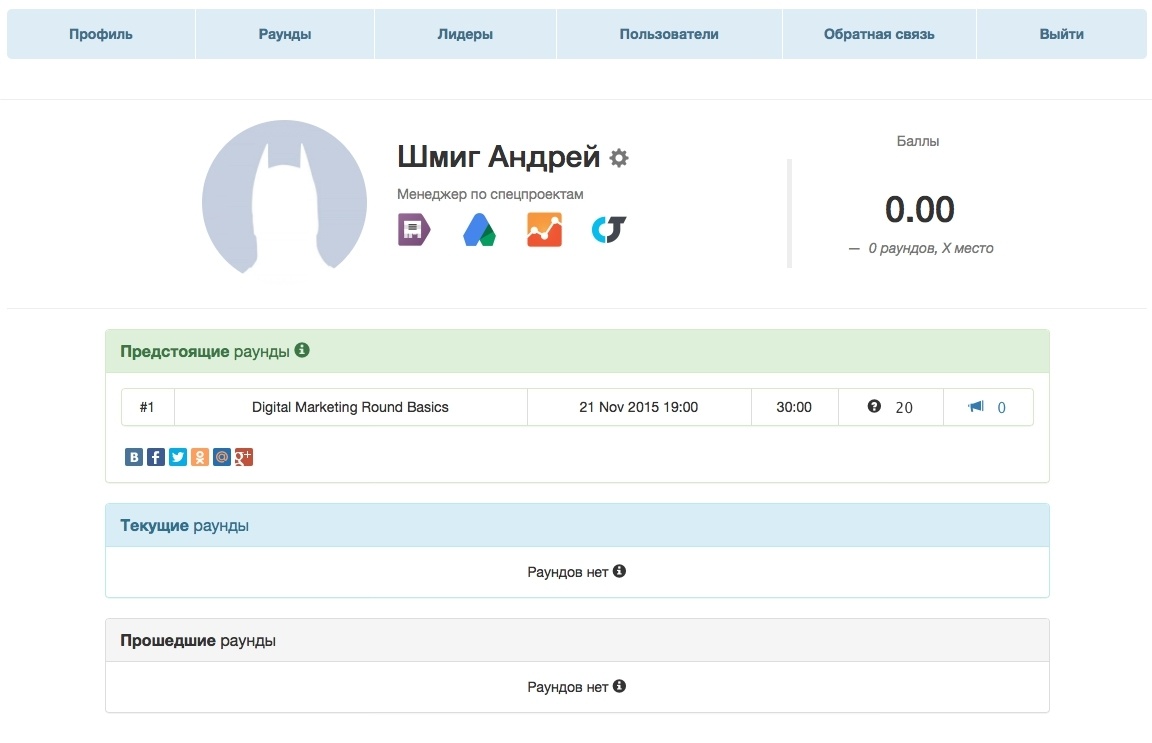This screenshot has width=1152, height=743.
Task: Share via VKontakte icon
Action: tap(134, 457)
